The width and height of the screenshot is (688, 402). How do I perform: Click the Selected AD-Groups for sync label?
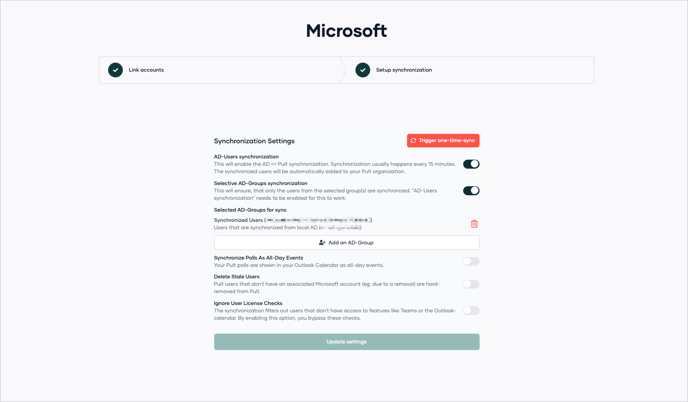250,210
